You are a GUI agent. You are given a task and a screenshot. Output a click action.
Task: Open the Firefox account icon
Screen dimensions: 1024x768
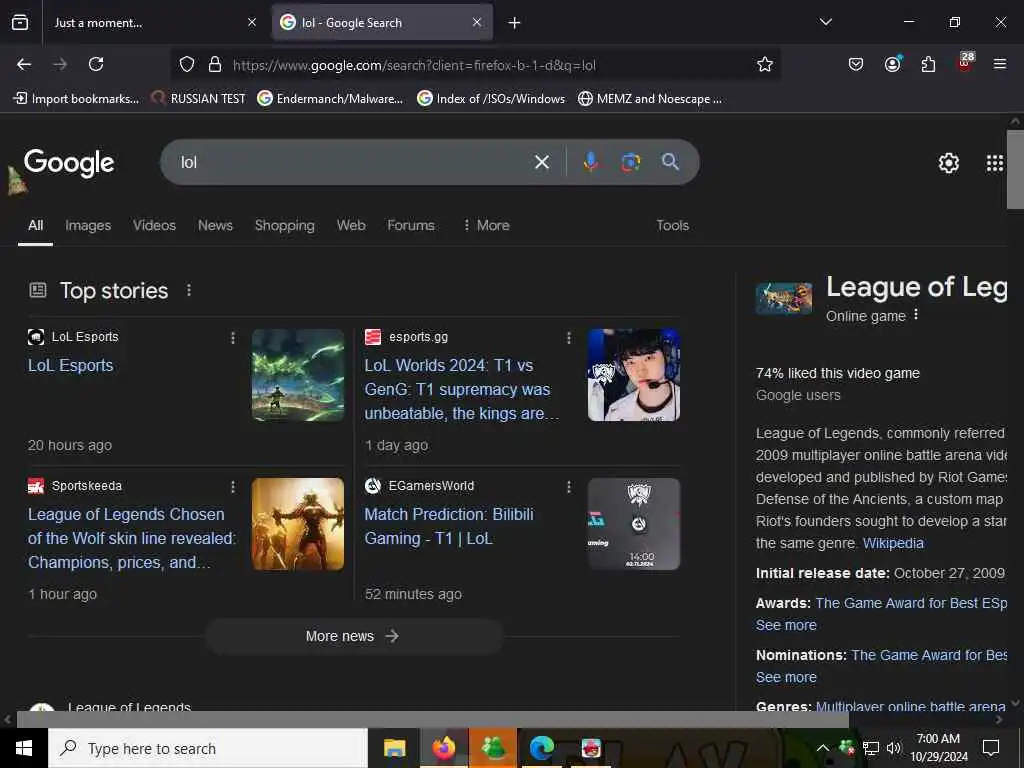893,64
